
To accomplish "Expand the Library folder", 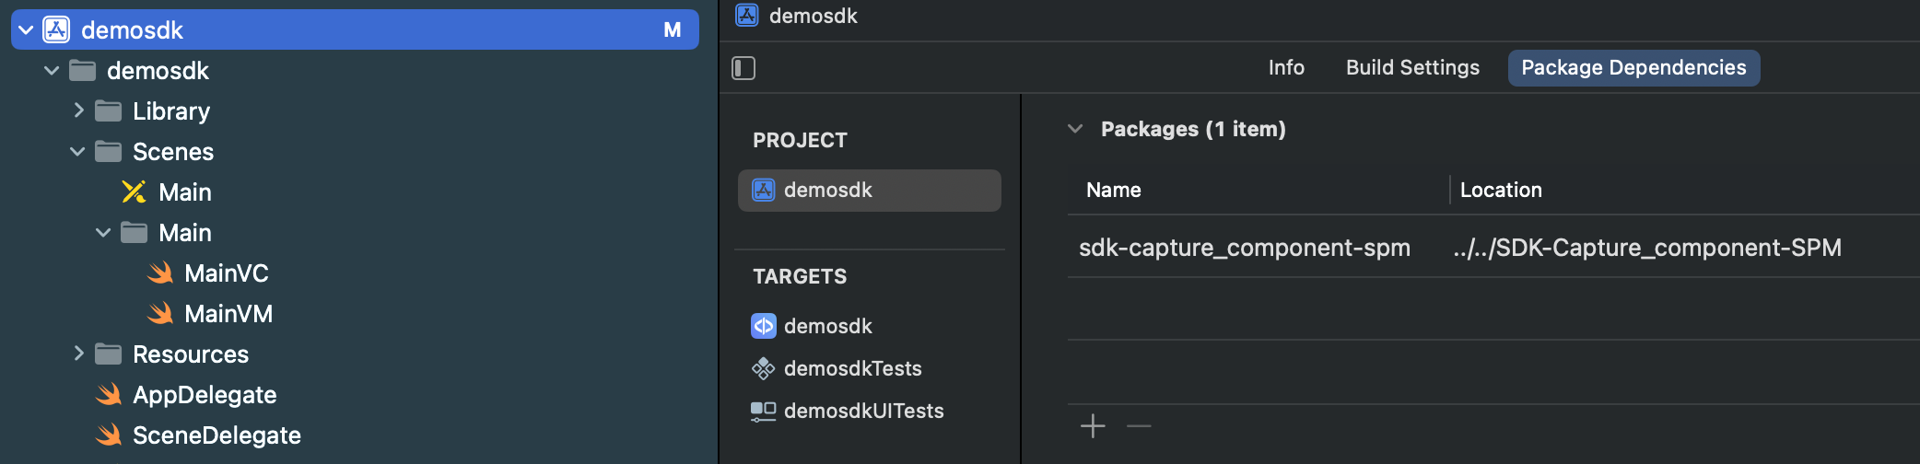I will pyautogui.click(x=78, y=111).
